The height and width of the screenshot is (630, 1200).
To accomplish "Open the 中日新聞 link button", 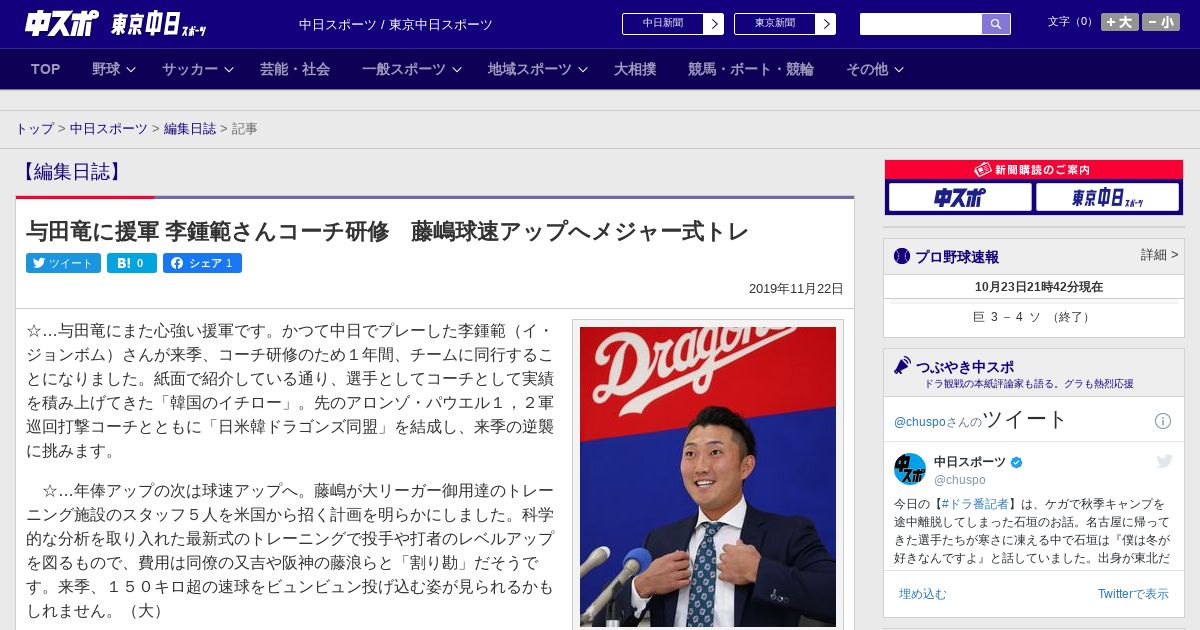I will (662, 24).
